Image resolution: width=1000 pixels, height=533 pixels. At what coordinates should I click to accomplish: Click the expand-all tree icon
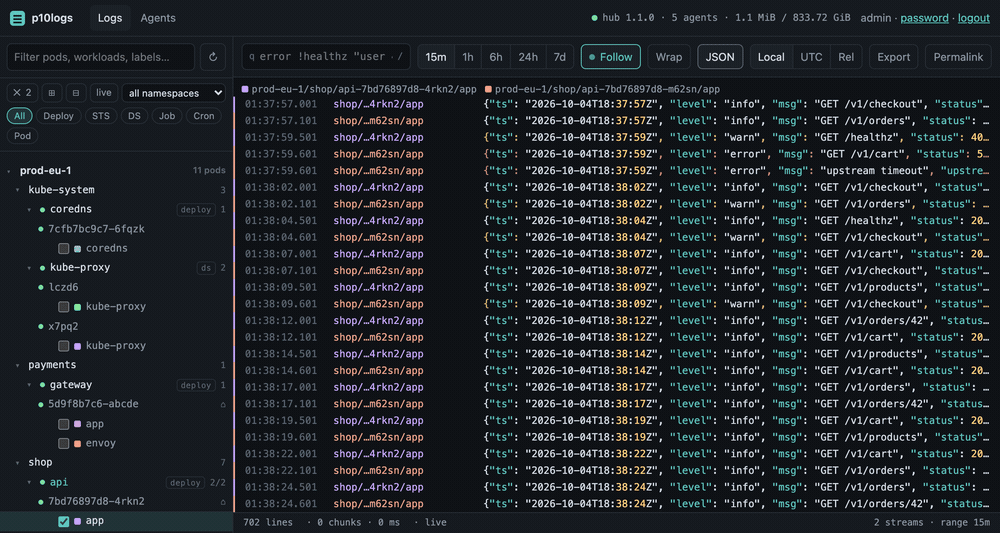point(52,93)
